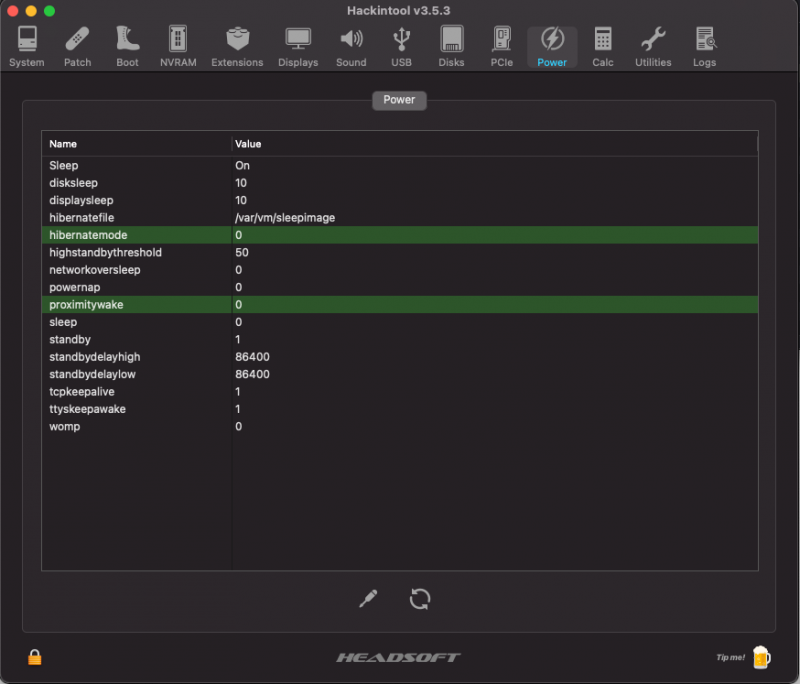Click the /var/vm/sleepimage value
The image size is (800, 684).
[x=285, y=218]
